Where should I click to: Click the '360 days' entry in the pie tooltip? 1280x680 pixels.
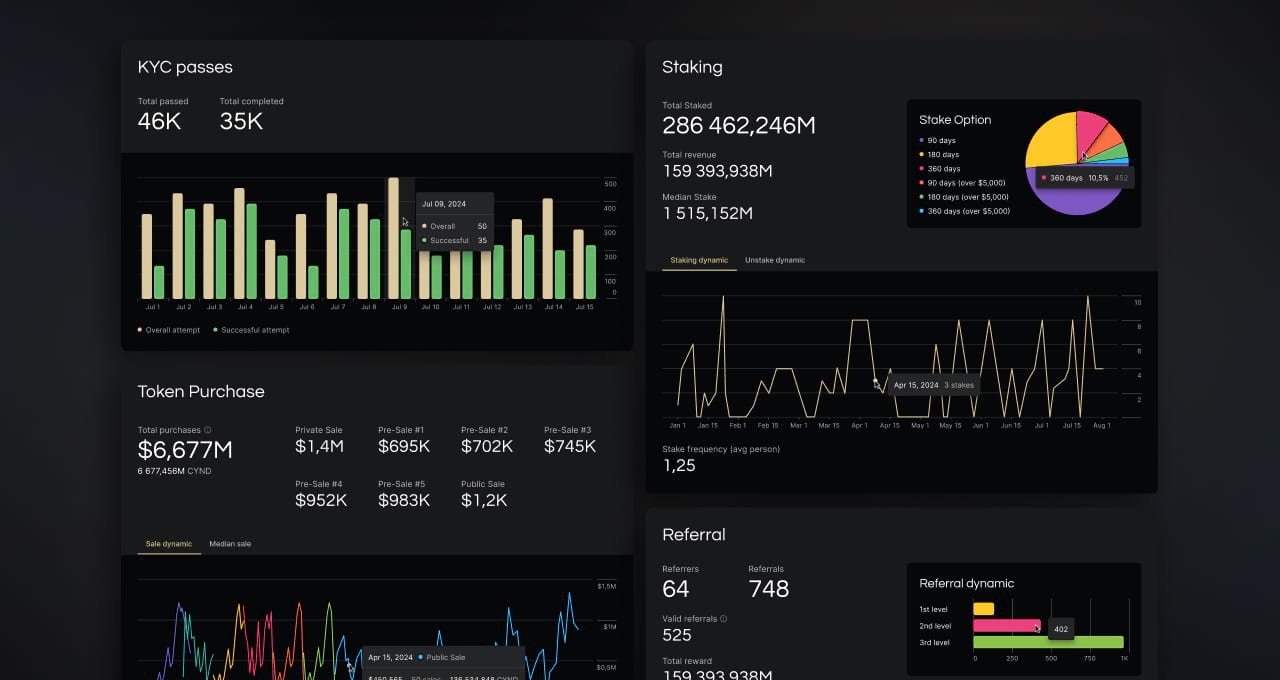click(1066, 178)
